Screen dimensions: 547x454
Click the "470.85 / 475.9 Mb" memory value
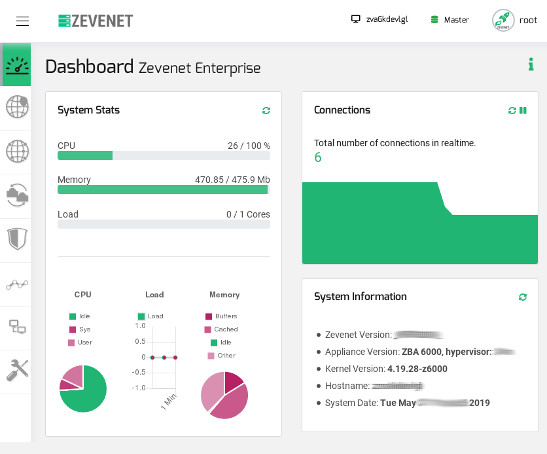coord(232,179)
